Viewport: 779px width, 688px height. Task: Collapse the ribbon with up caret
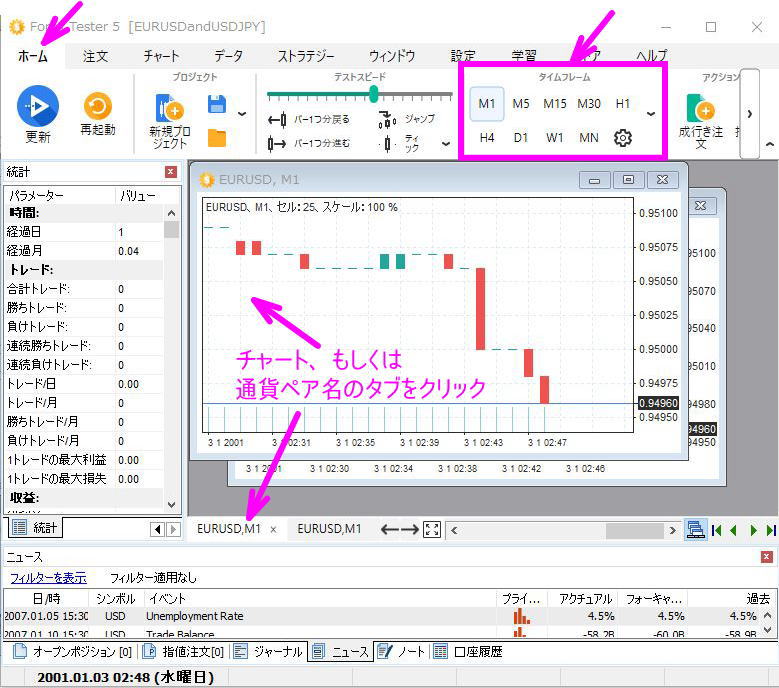770,145
